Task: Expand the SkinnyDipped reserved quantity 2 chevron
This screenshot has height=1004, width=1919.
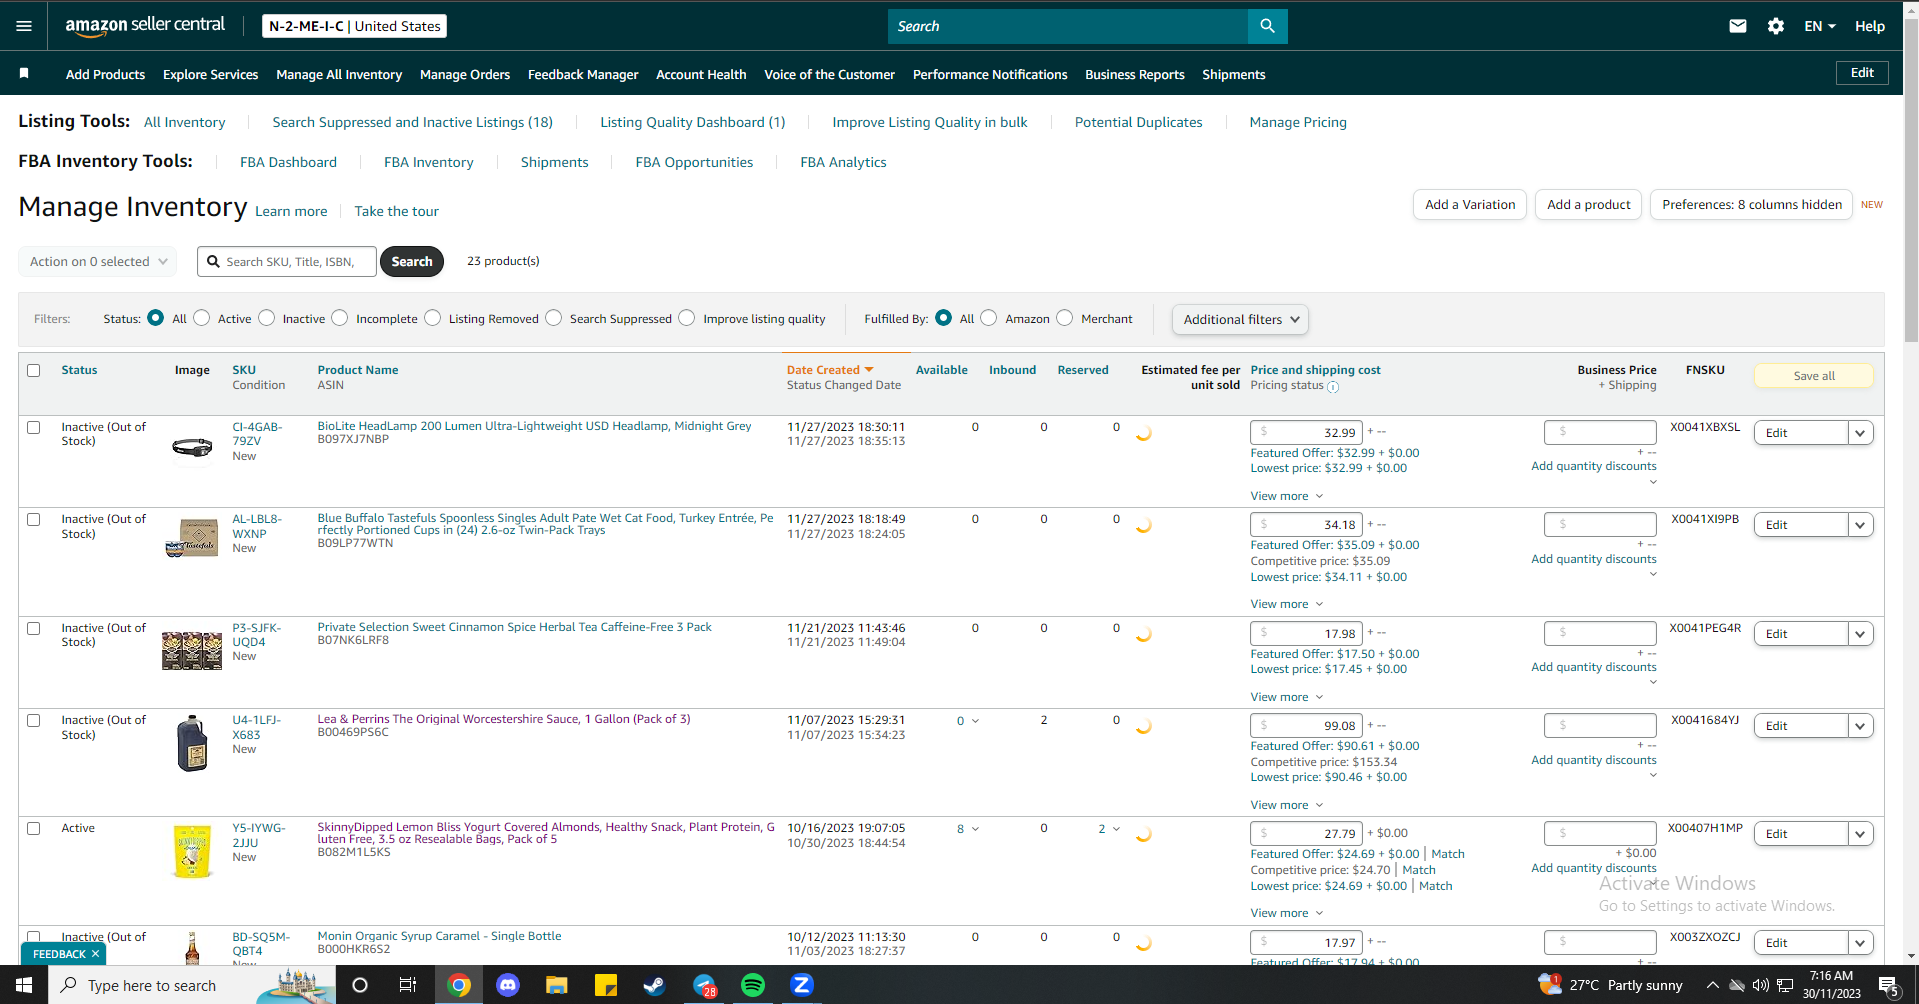Action: (1116, 829)
